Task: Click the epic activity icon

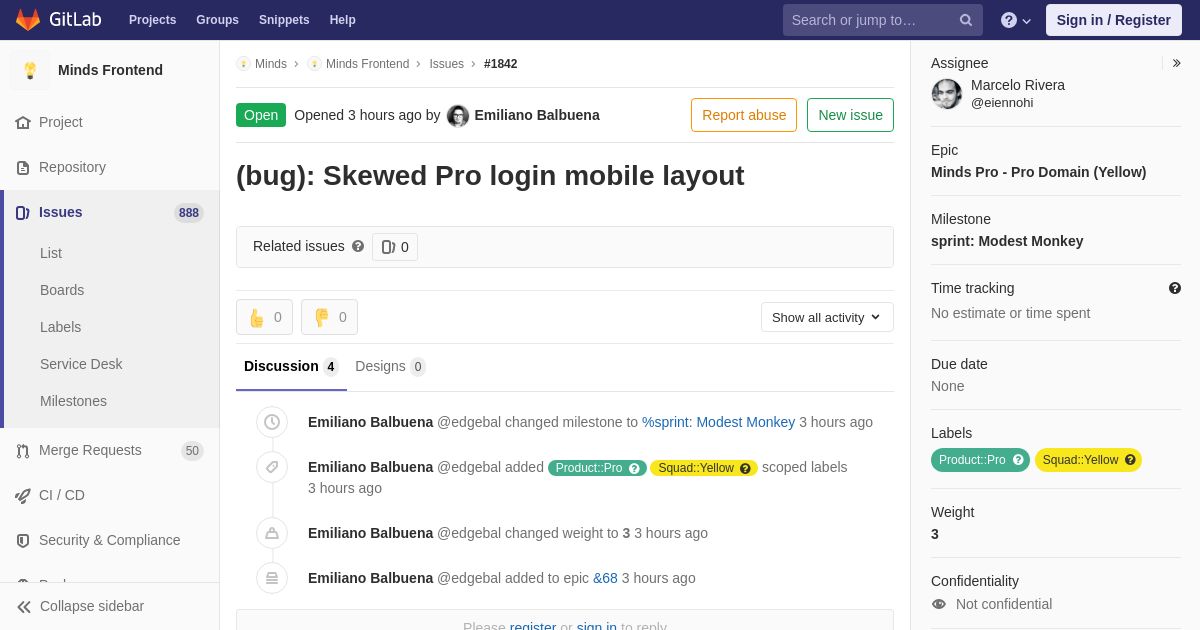Action: click(x=272, y=578)
